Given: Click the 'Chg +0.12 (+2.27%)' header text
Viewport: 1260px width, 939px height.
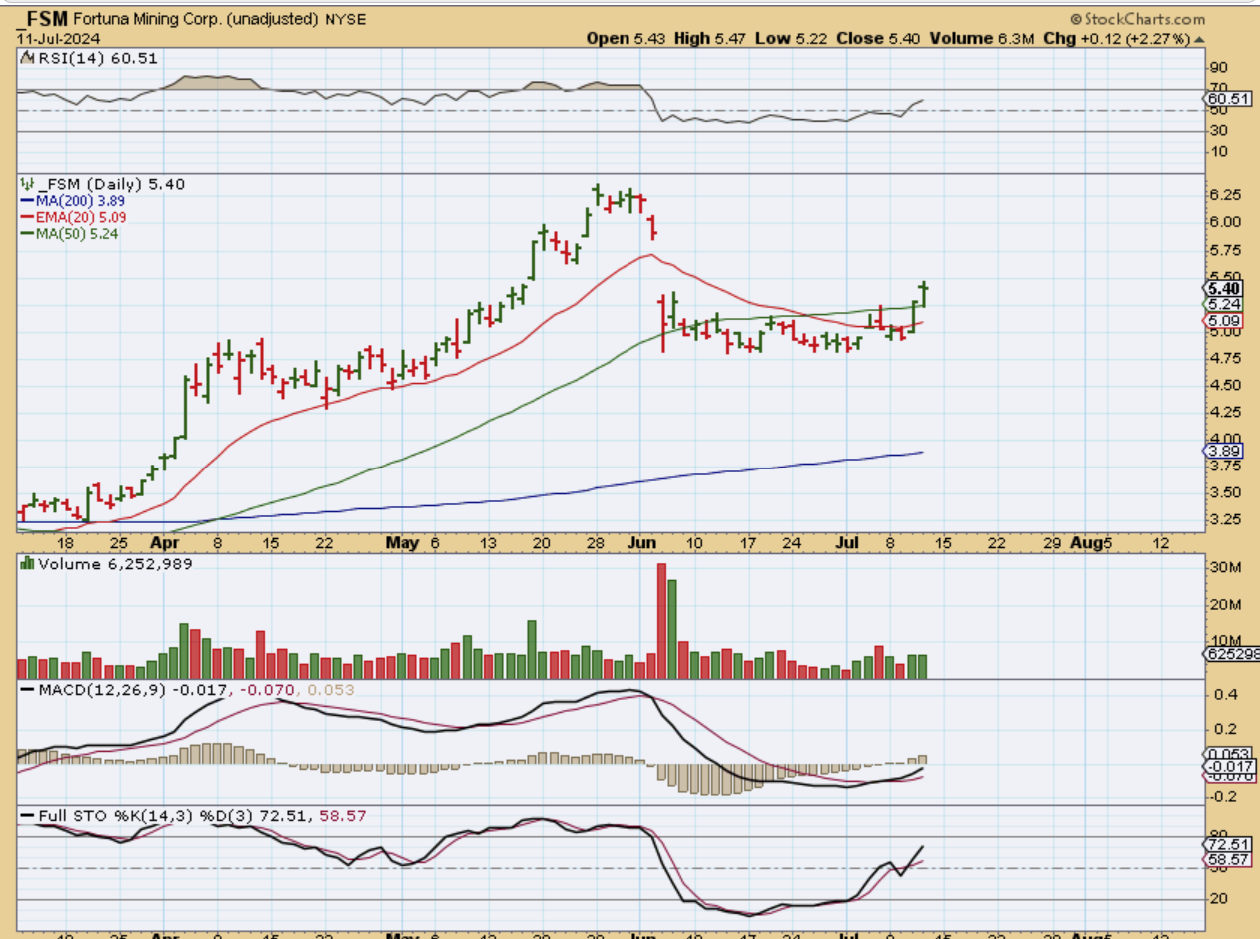Looking at the screenshot, I should click(x=1118, y=38).
